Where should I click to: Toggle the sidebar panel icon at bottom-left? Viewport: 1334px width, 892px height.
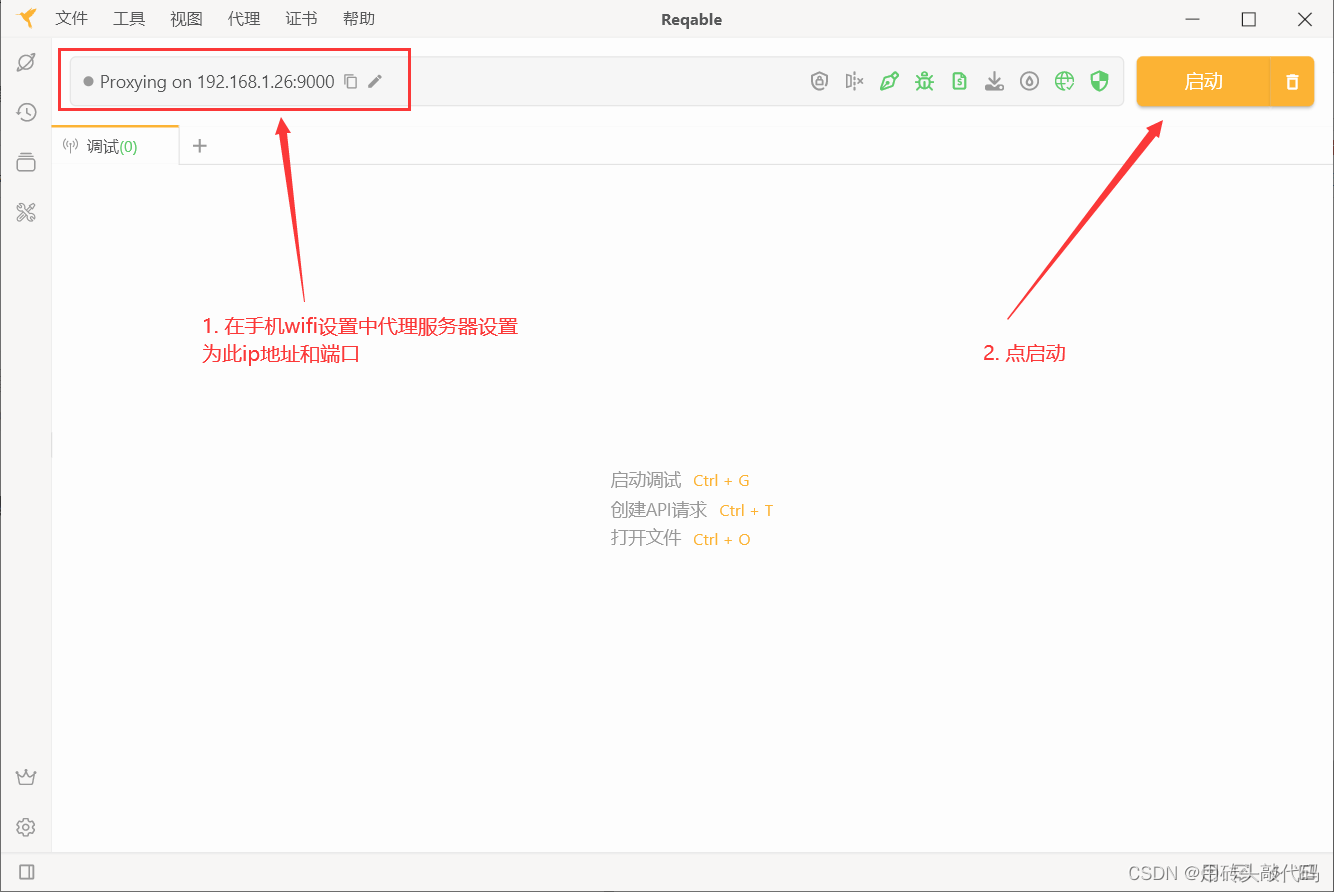(x=27, y=872)
